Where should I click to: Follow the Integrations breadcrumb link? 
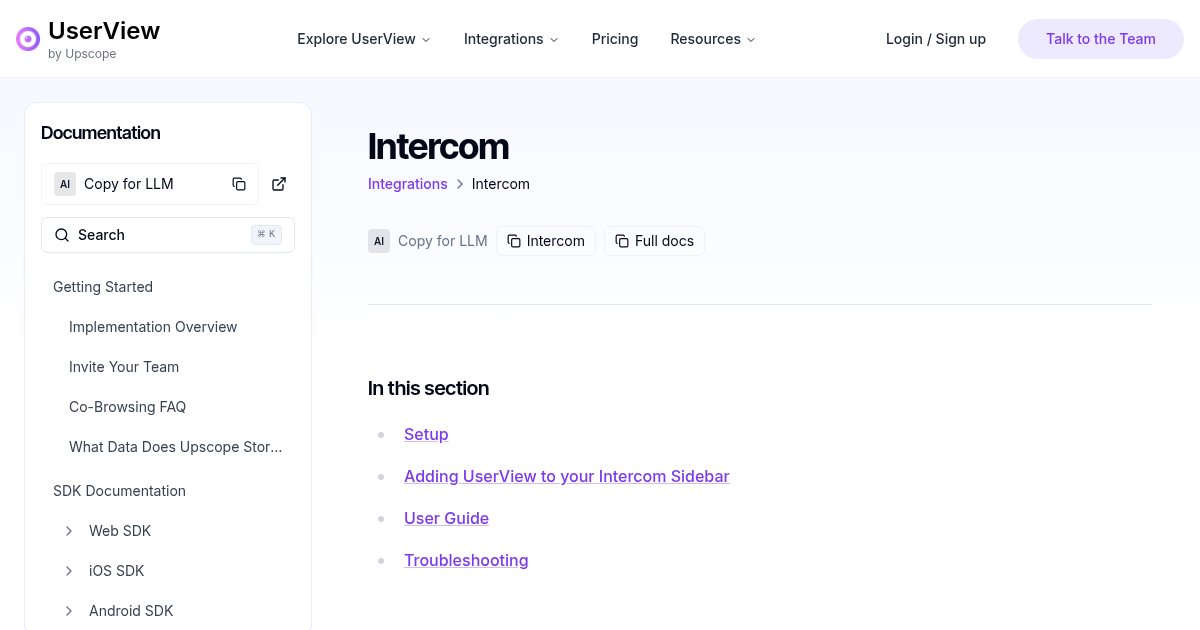coord(408,184)
